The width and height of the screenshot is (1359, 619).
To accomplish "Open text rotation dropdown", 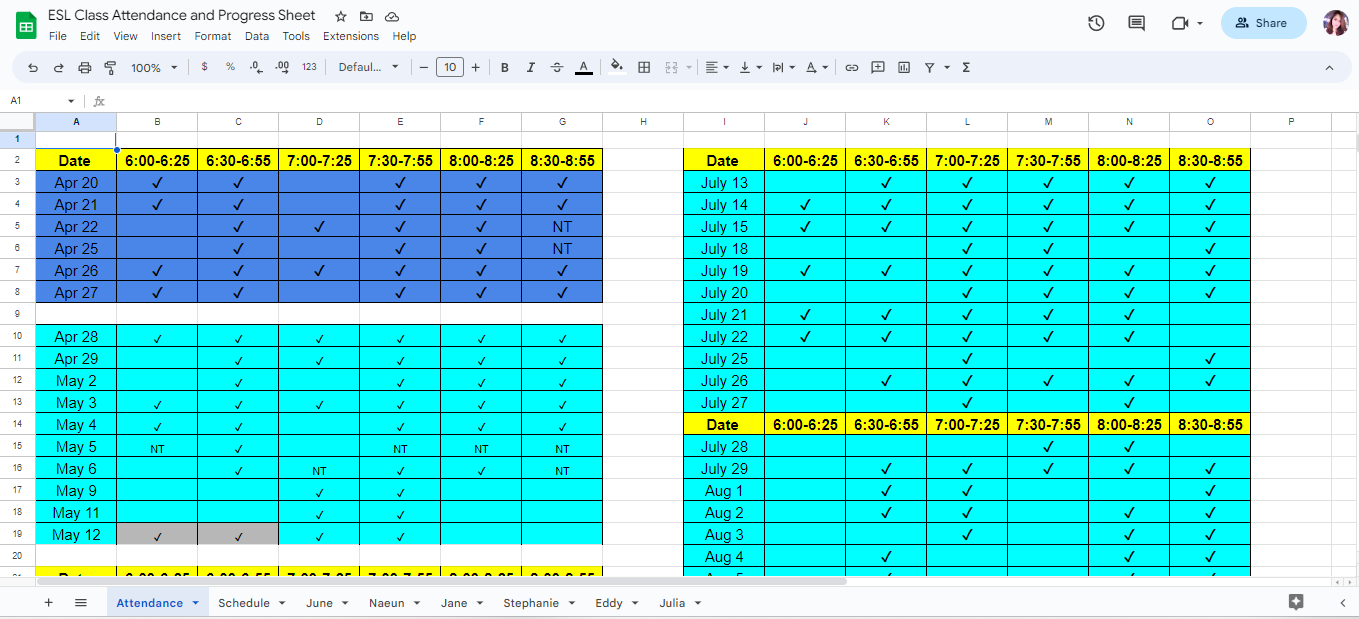I will click(817, 67).
